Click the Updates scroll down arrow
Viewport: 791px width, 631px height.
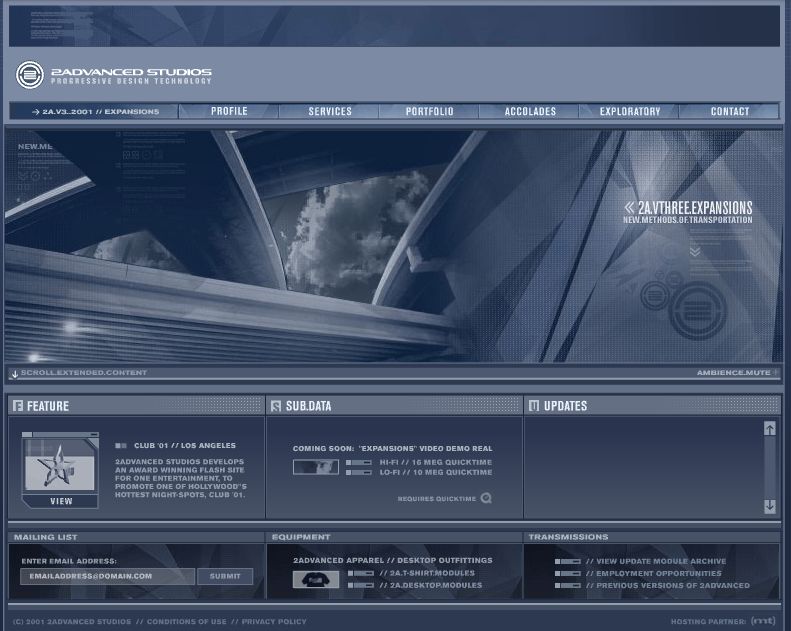[769, 506]
